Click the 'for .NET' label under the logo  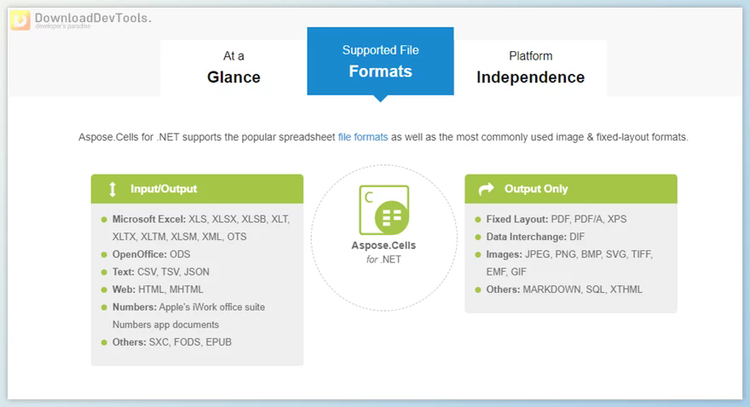(384, 260)
